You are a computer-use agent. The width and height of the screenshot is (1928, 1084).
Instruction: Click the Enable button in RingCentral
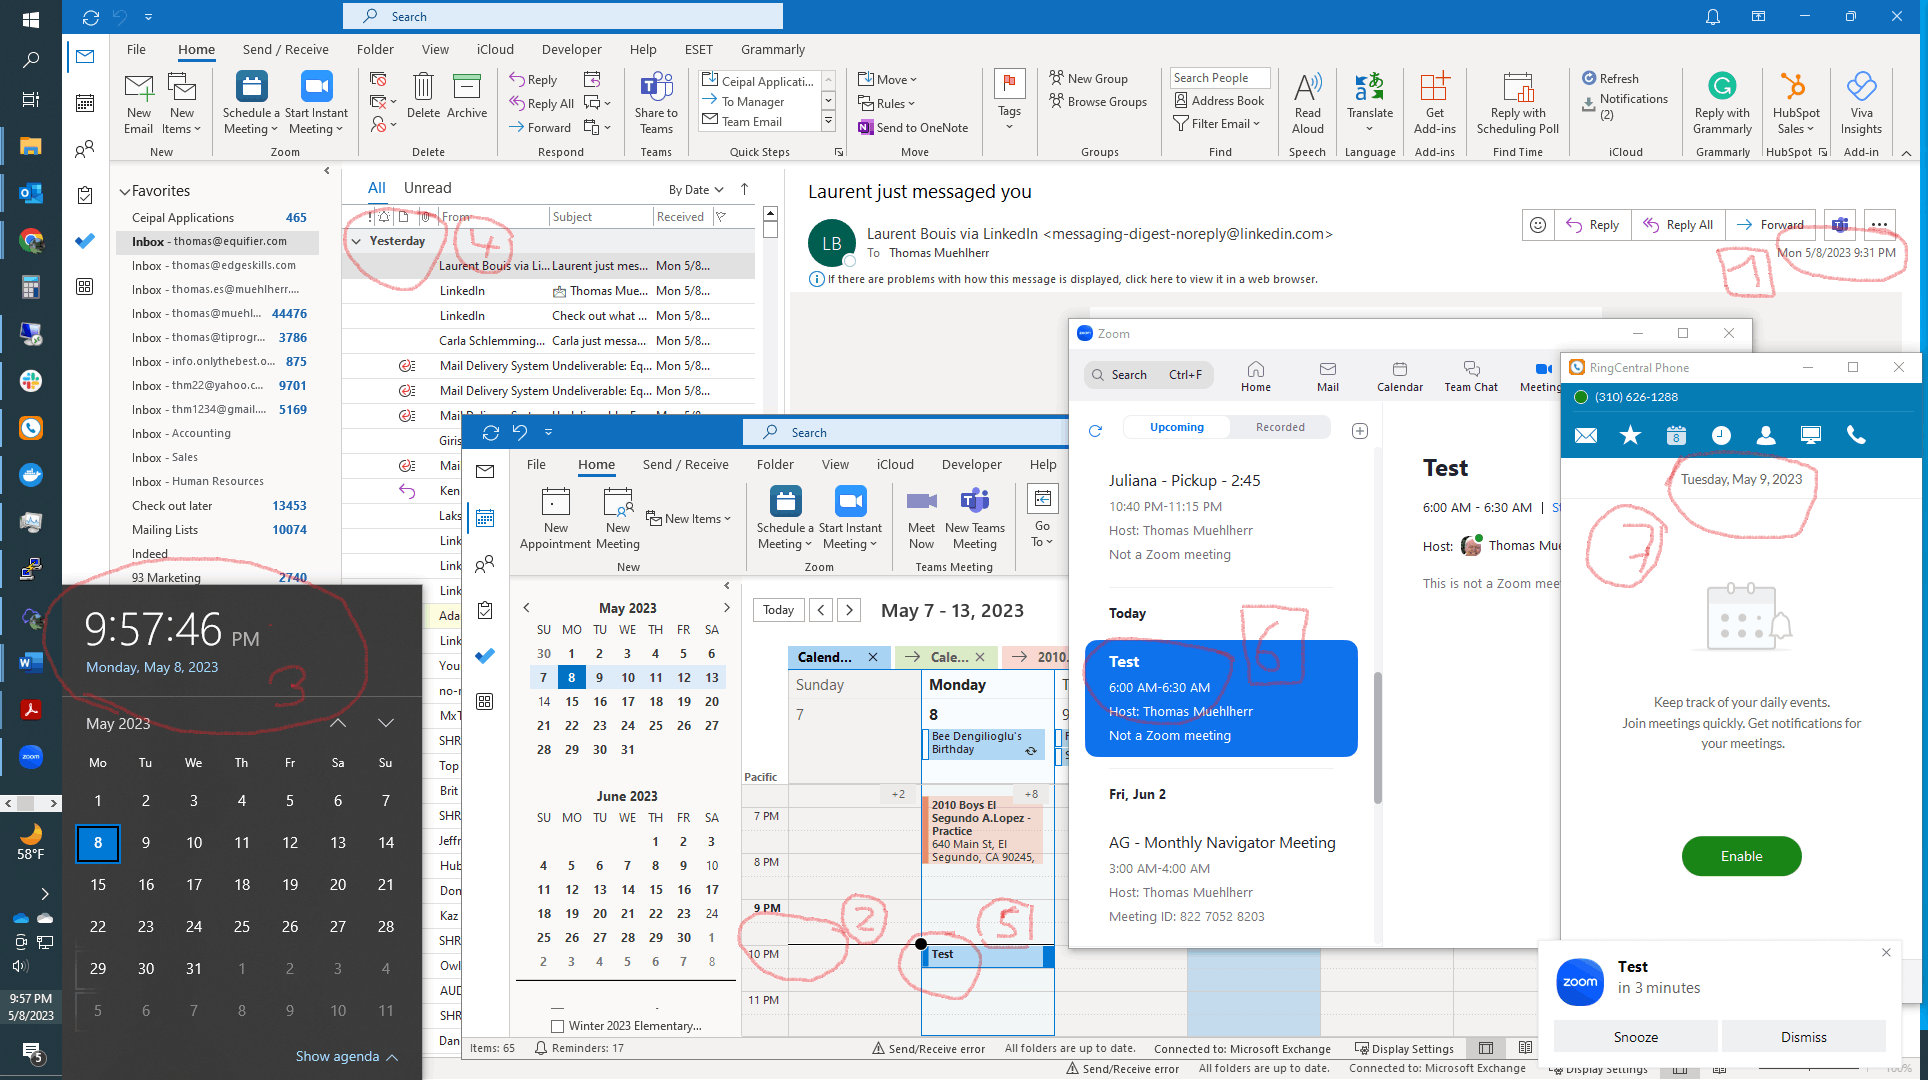[1741, 856]
